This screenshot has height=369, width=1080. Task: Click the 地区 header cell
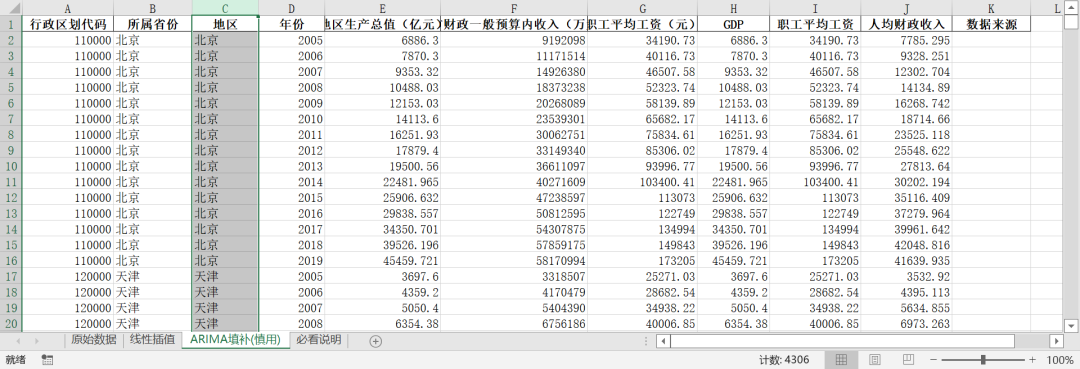point(225,24)
